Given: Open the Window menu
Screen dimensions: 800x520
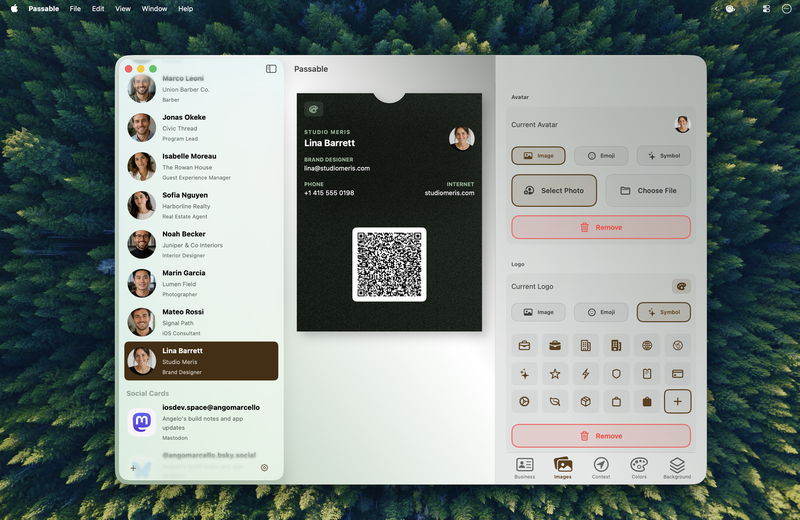Looking at the screenshot, I should (x=154, y=9).
